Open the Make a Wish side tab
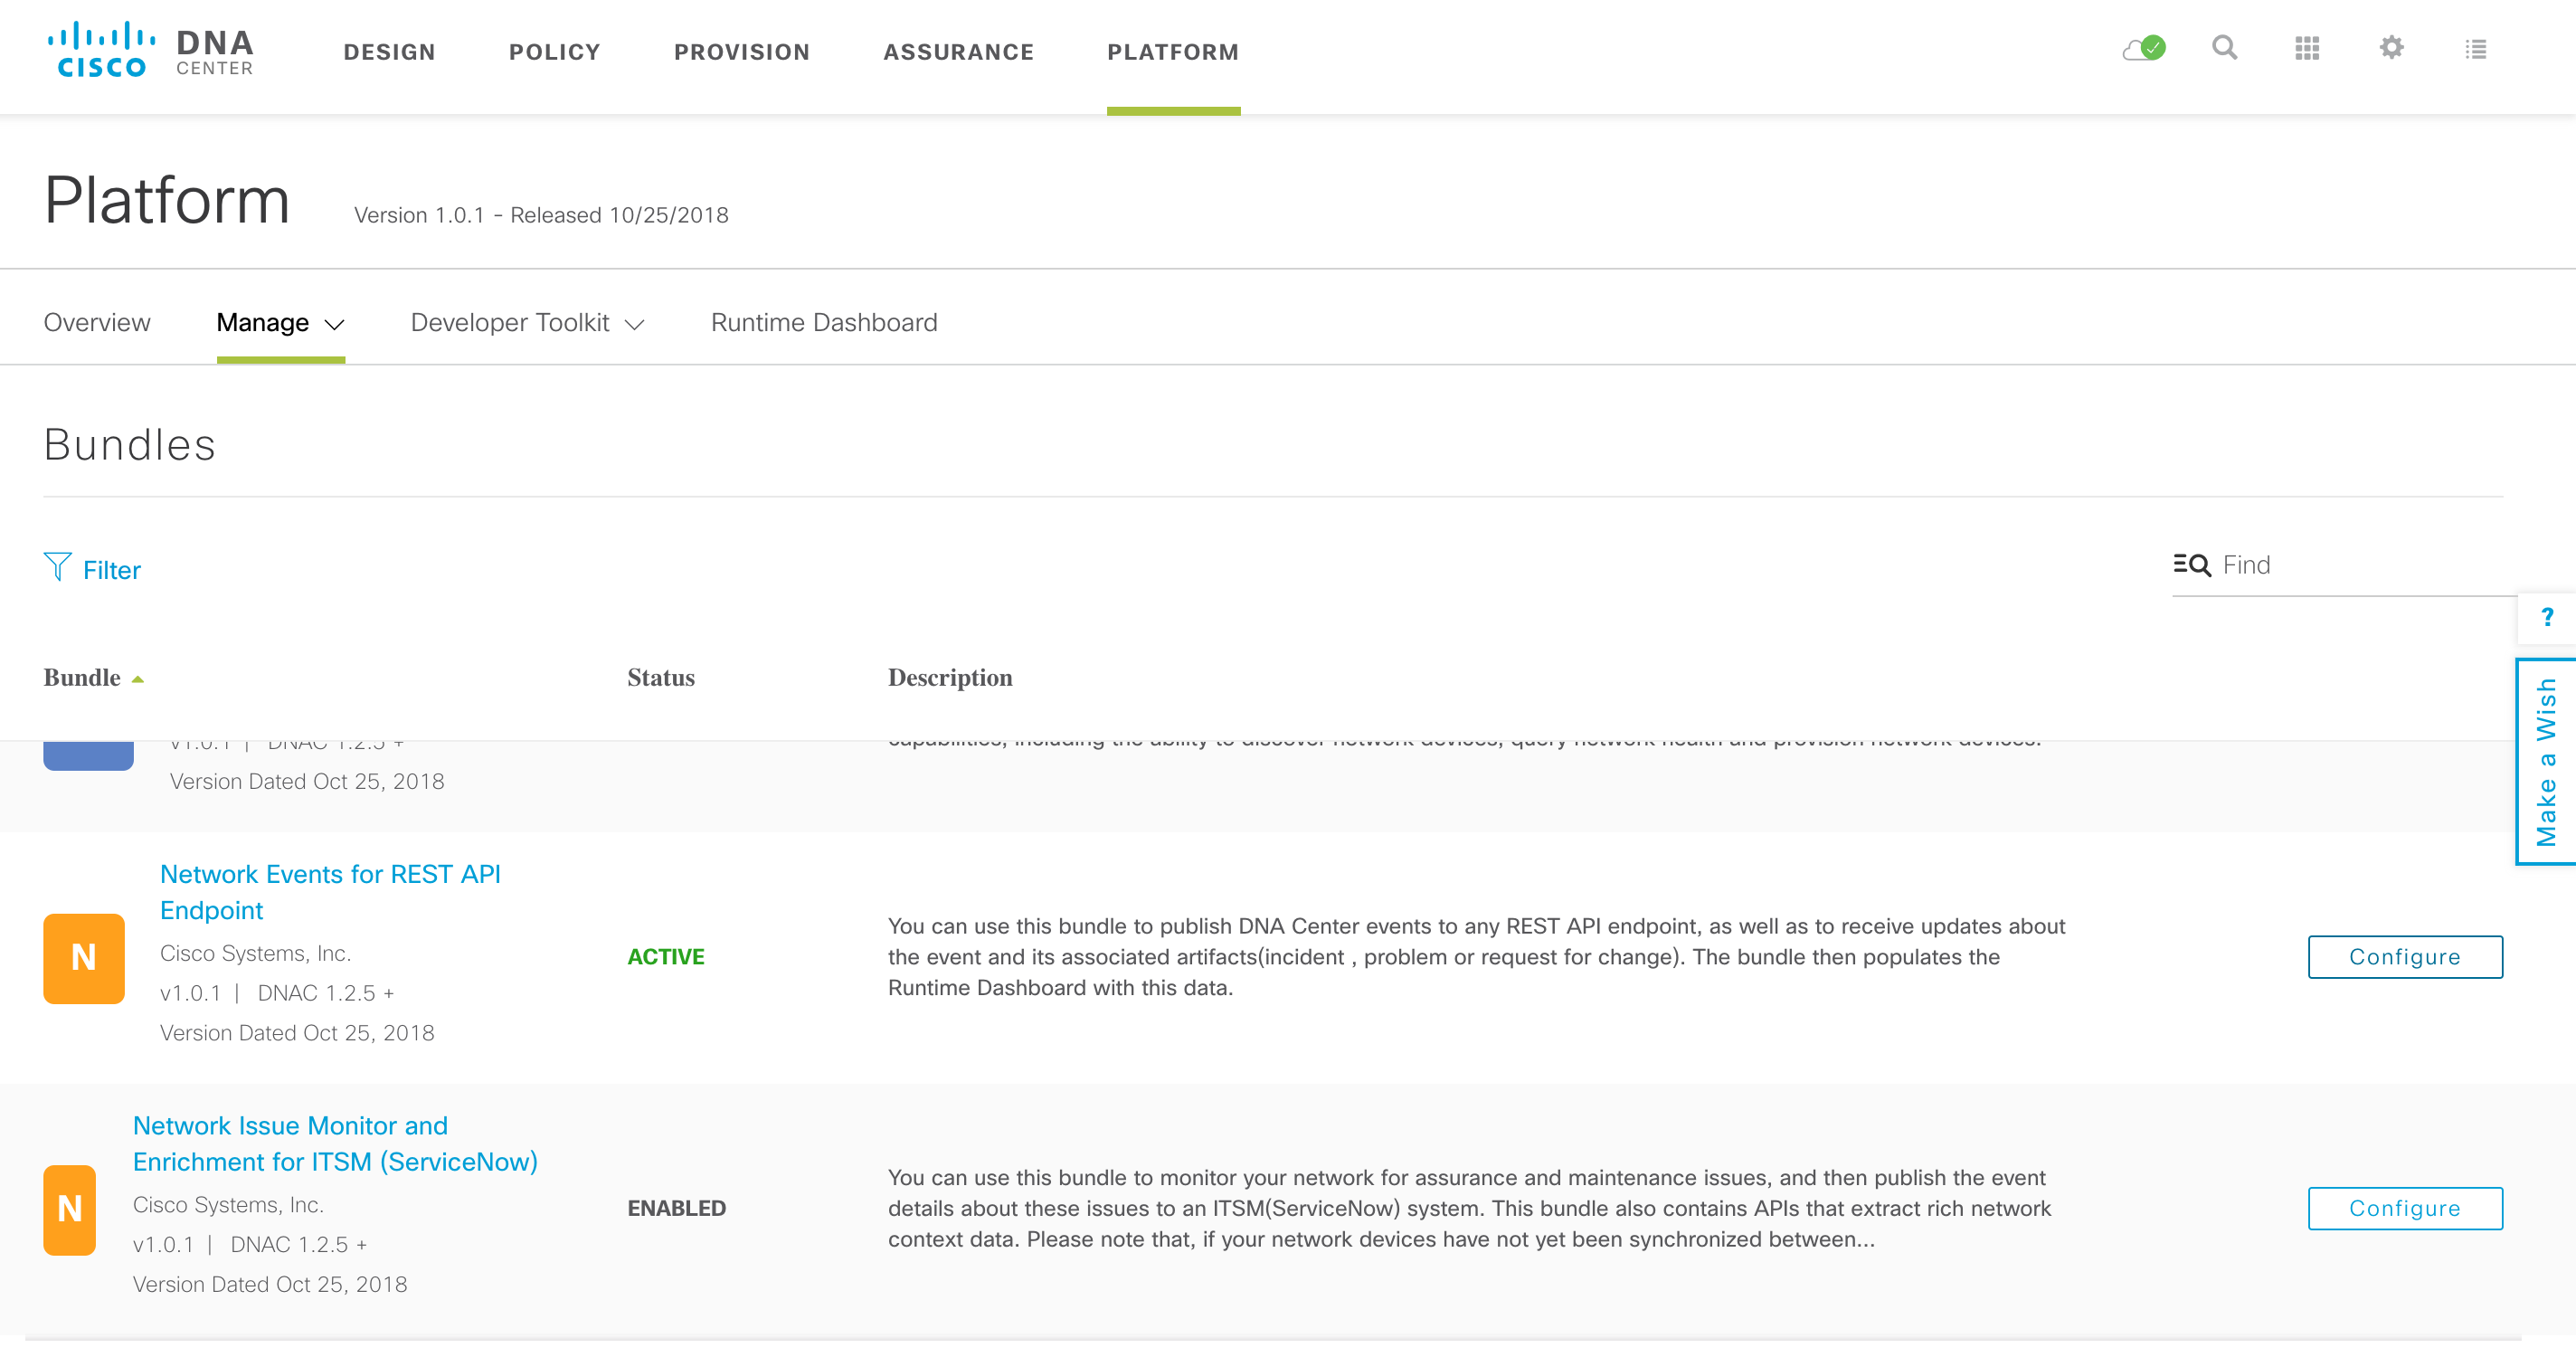2576x1357 pixels. pyautogui.click(x=2546, y=762)
